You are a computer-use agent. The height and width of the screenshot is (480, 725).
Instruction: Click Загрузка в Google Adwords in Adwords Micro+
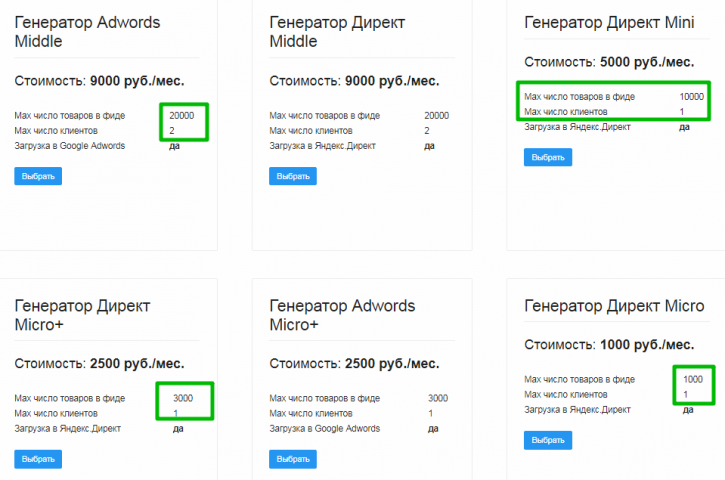pyautogui.click(x=325, y=429)
